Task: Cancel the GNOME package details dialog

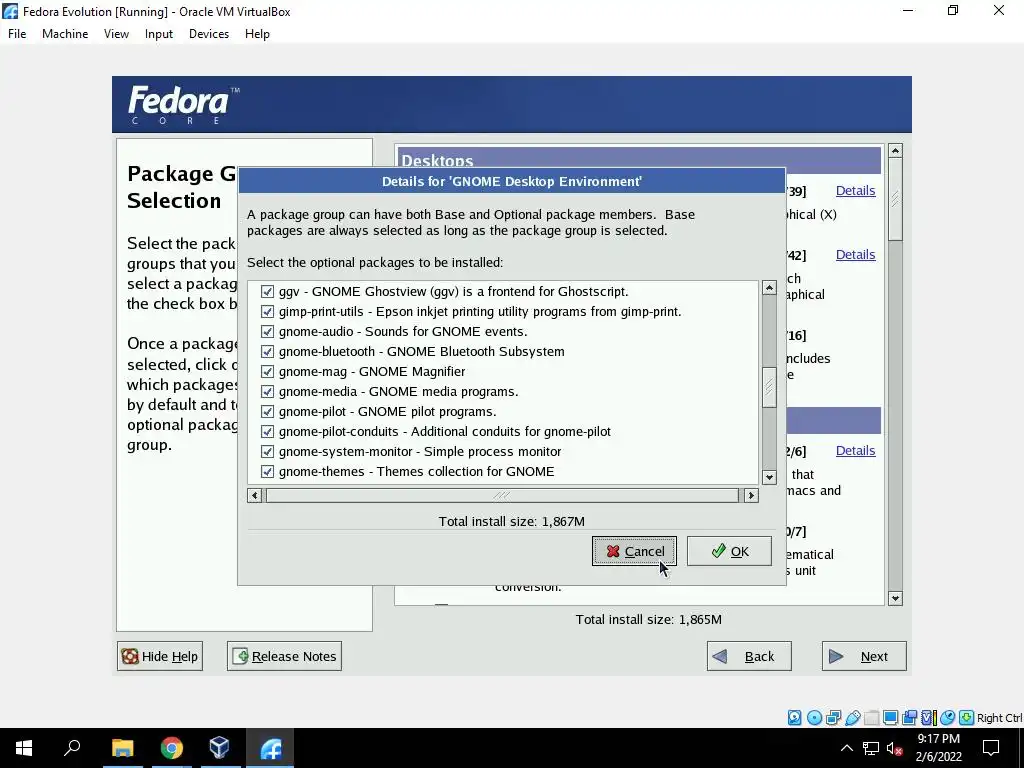Action: pyautogui.click(x=634, y=551)
